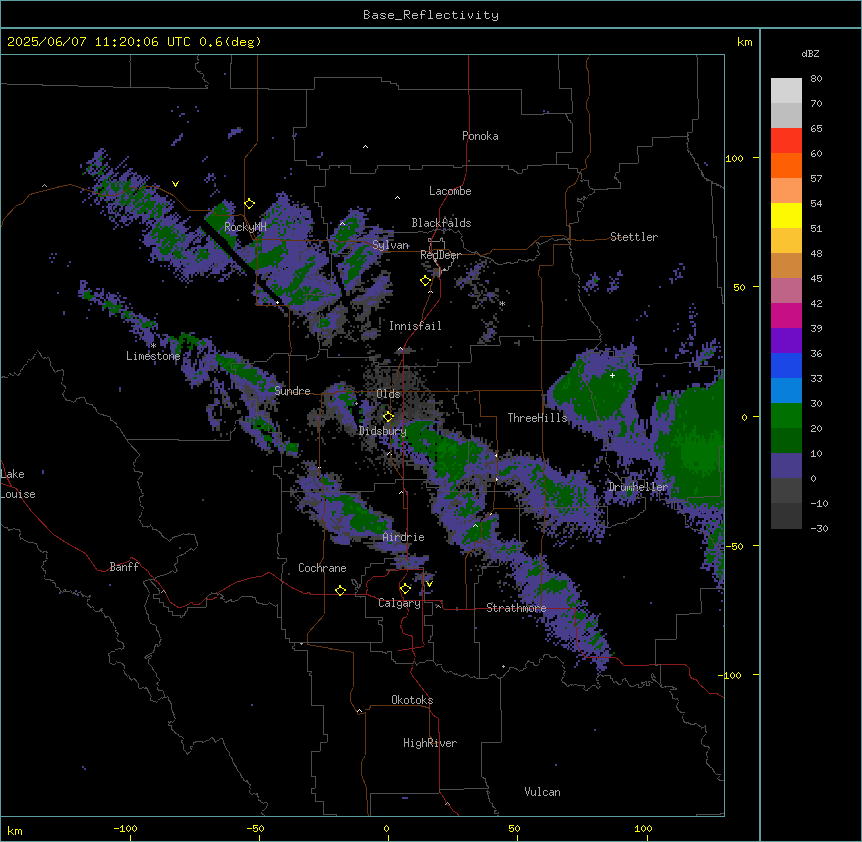Click the HighRiver town label
862x842 pixels.
pyautogui.click(x=430, y=743)
